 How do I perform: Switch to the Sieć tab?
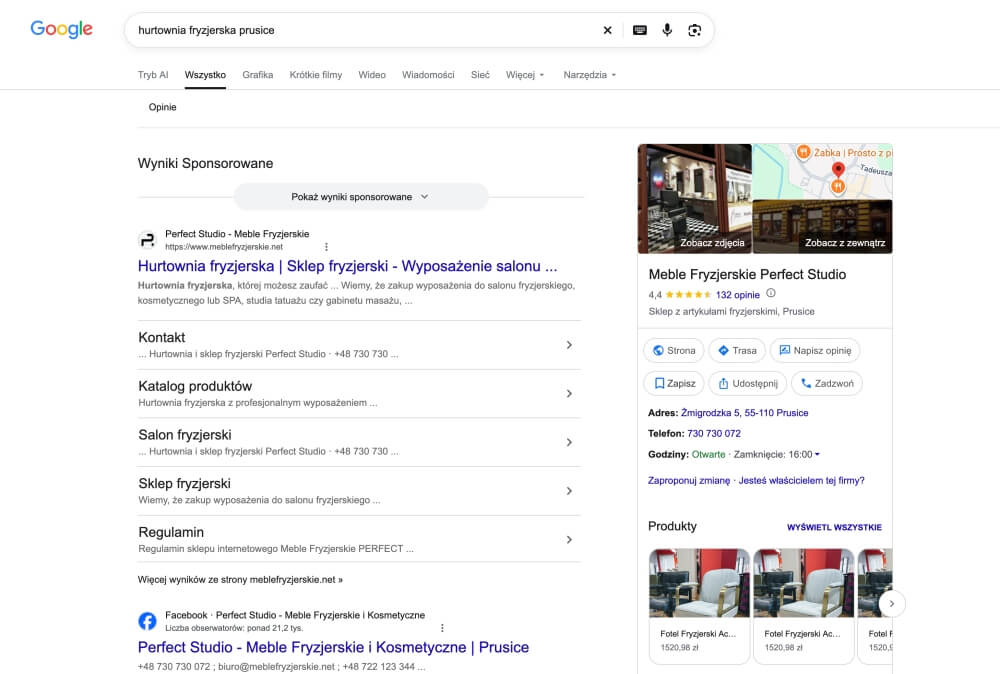click(x=480, y=75)
